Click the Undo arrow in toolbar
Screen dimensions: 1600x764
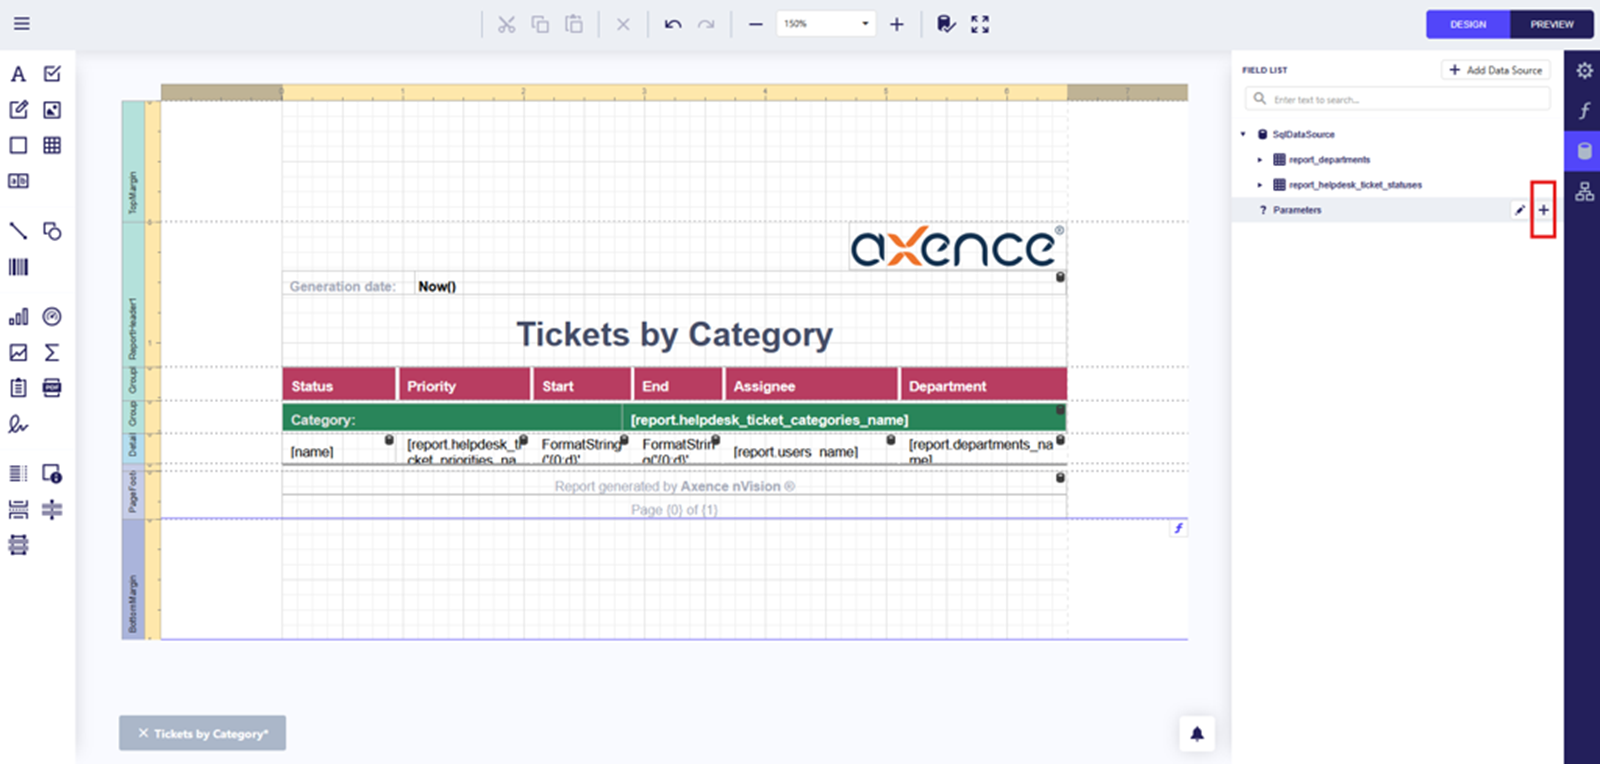[673, 24]
